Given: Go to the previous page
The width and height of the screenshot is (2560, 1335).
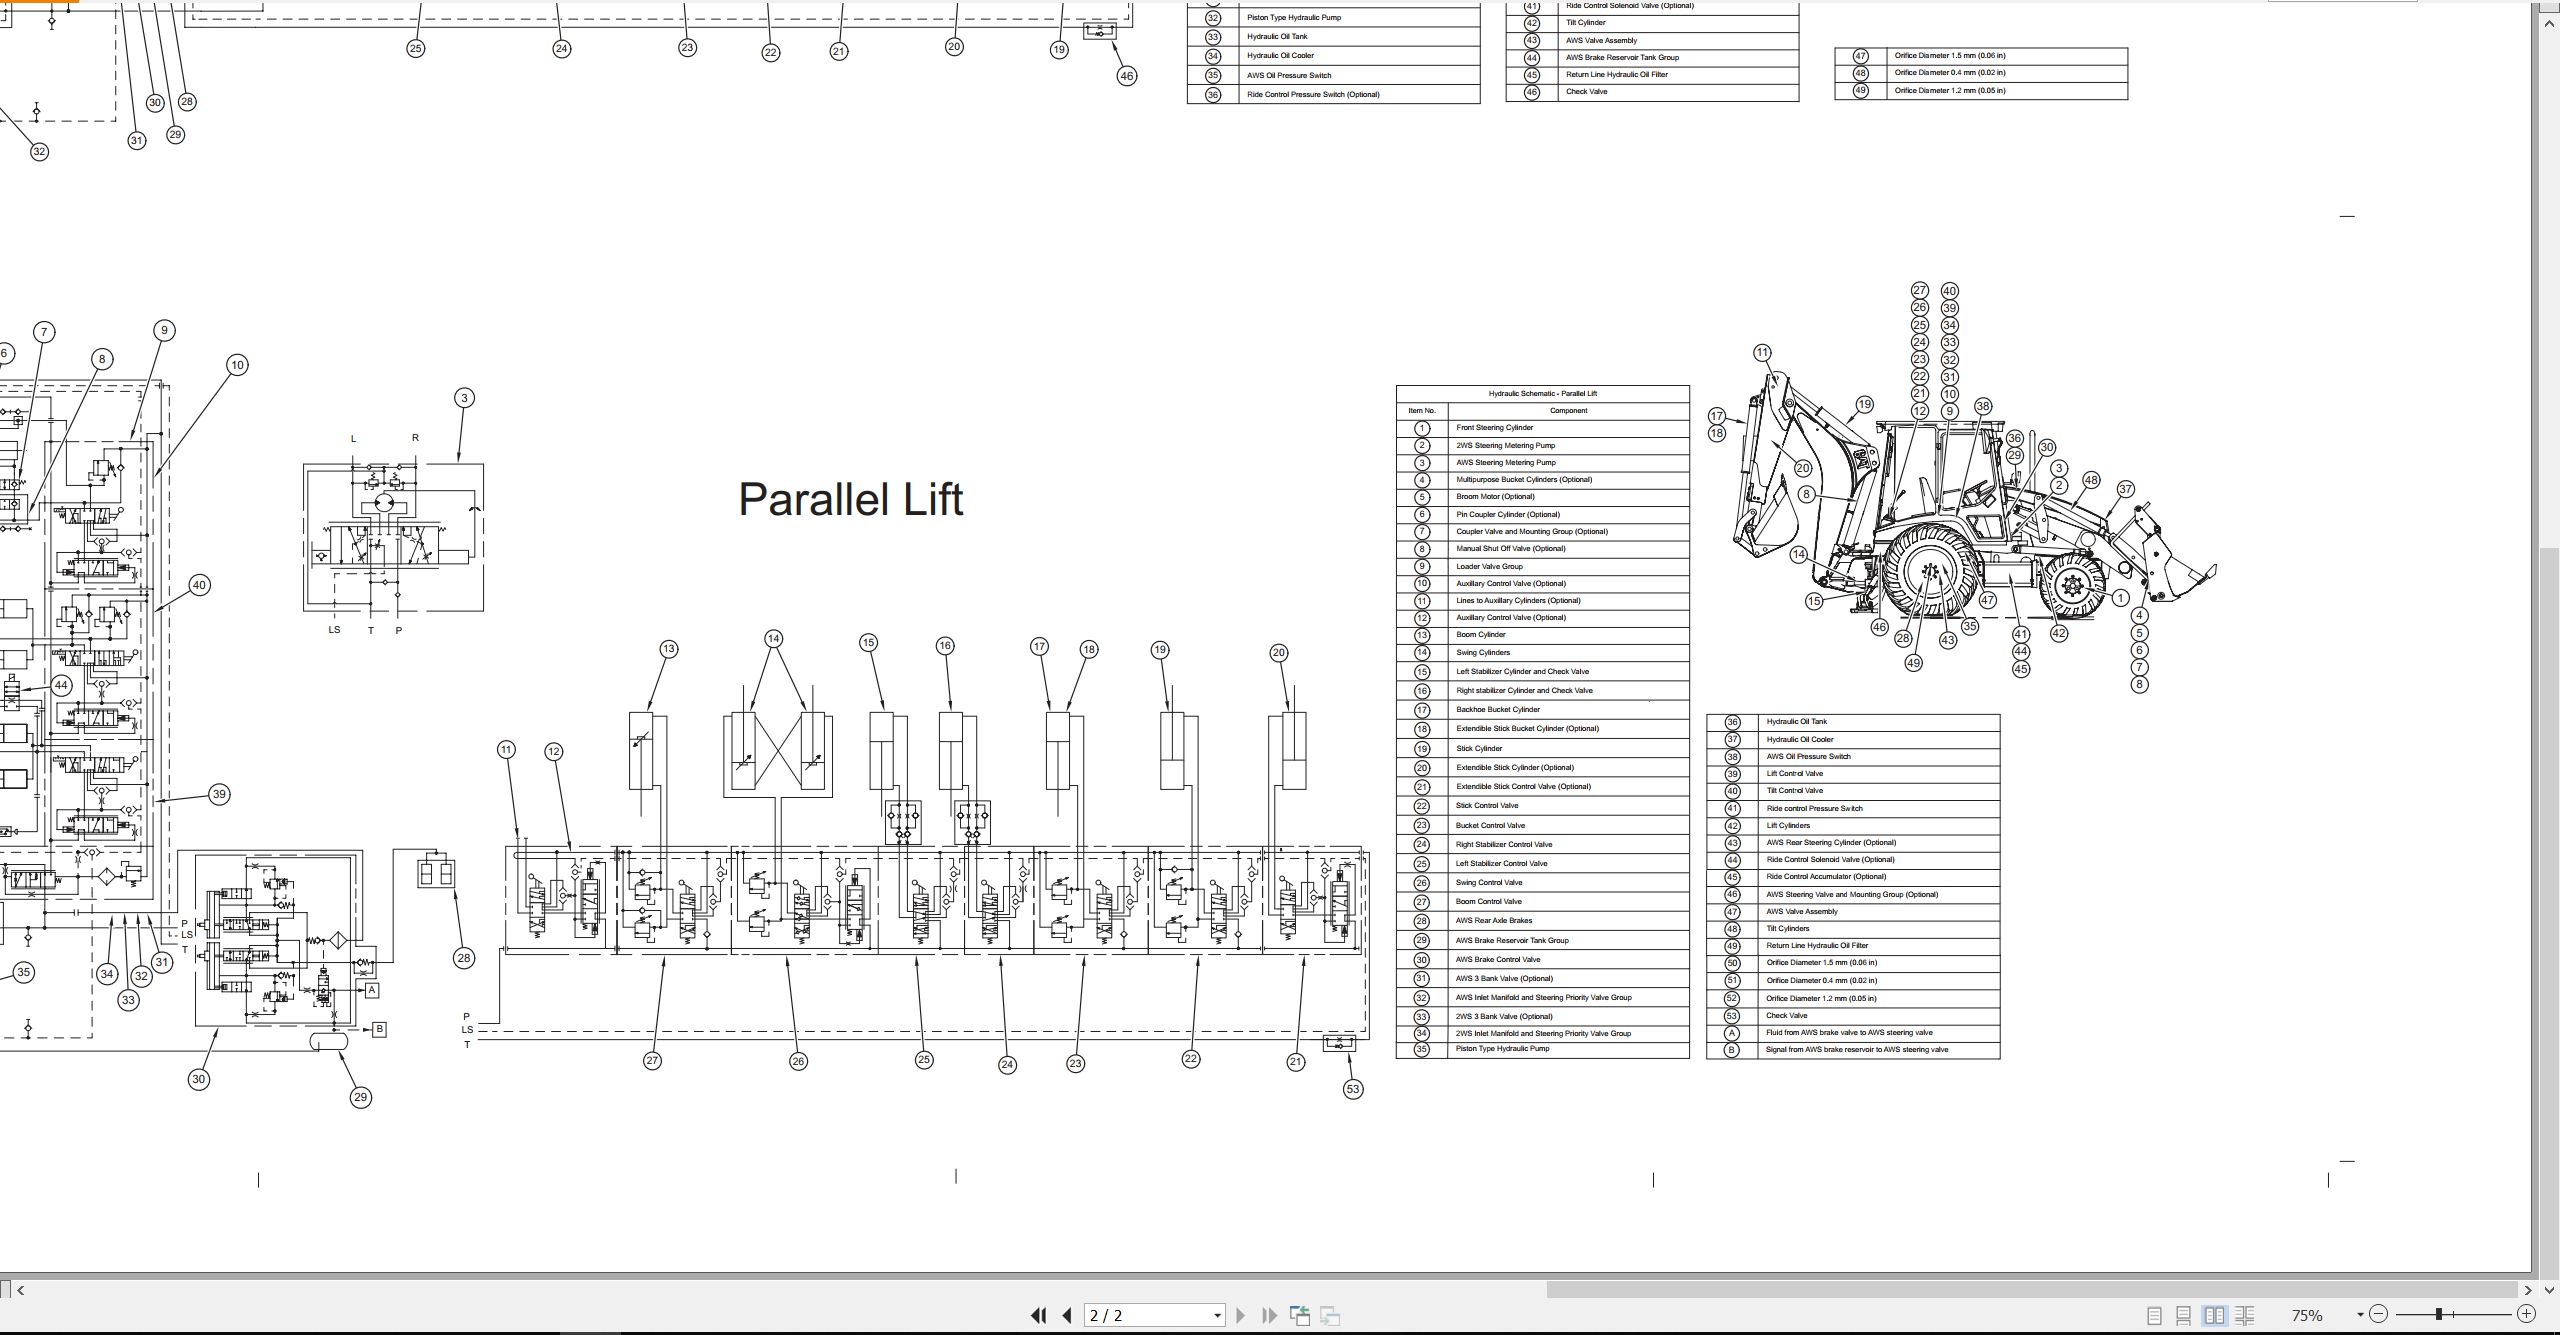Looking at the screenshot, I should (1067, 1315).
